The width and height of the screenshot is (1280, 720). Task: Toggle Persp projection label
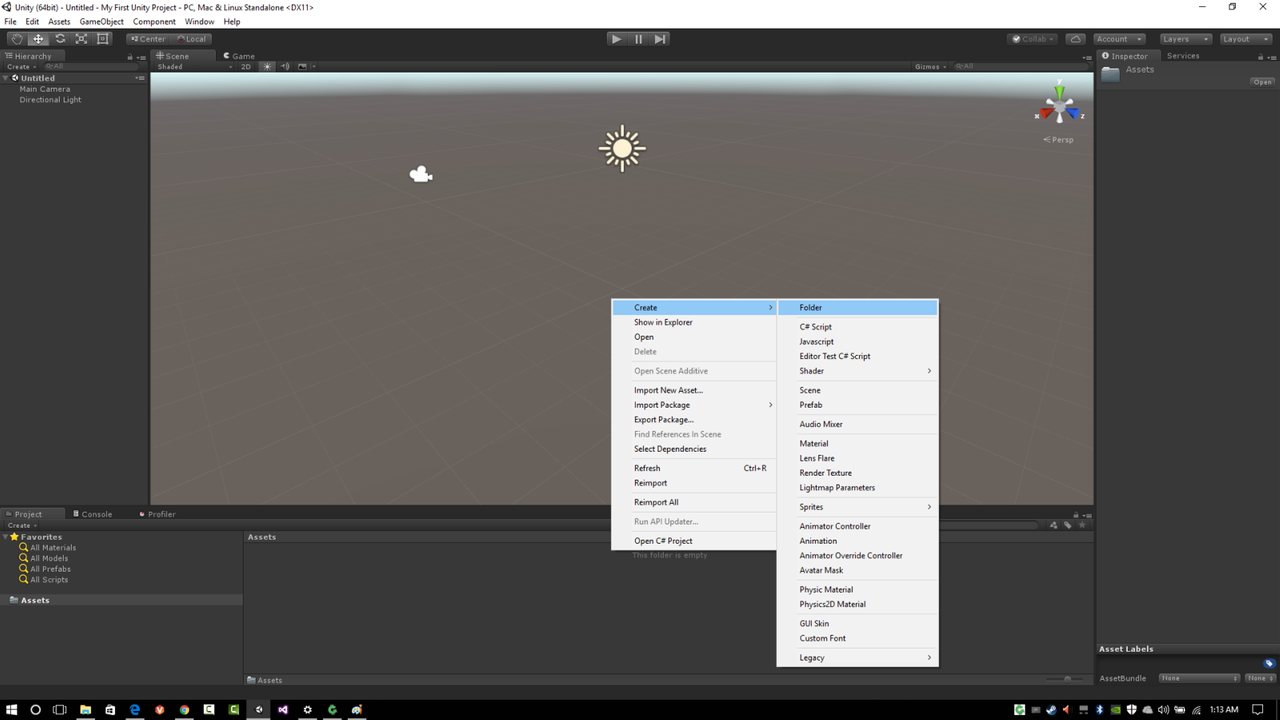(1059, 140)
